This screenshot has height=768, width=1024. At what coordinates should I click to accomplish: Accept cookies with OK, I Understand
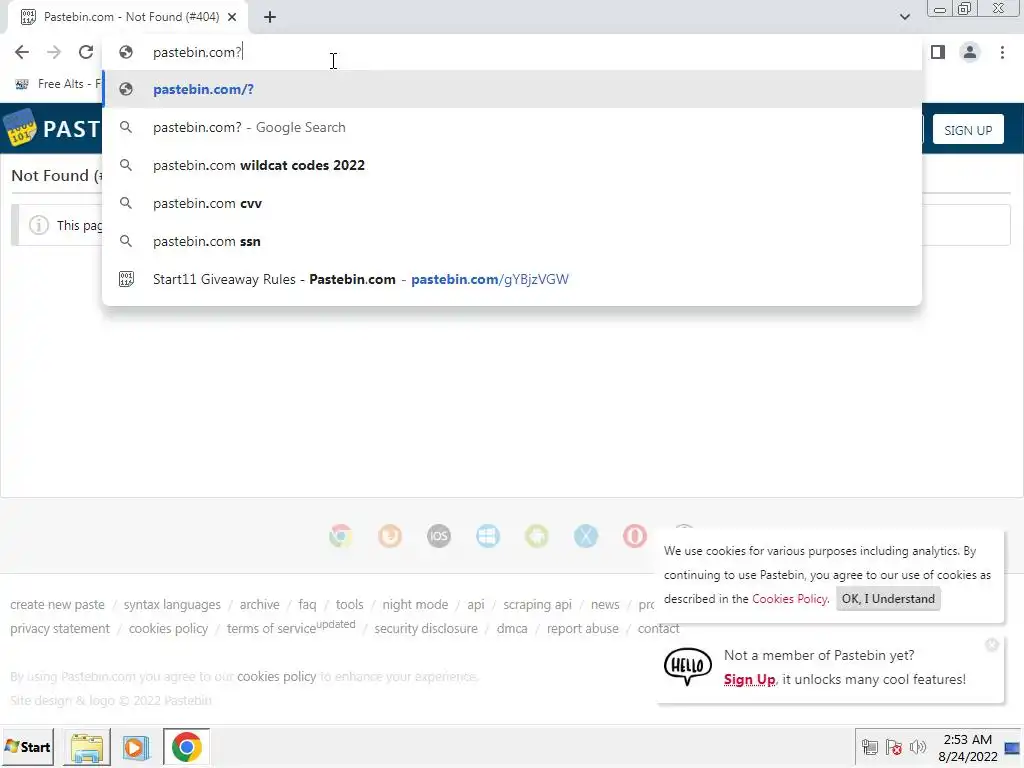(888, 599)
